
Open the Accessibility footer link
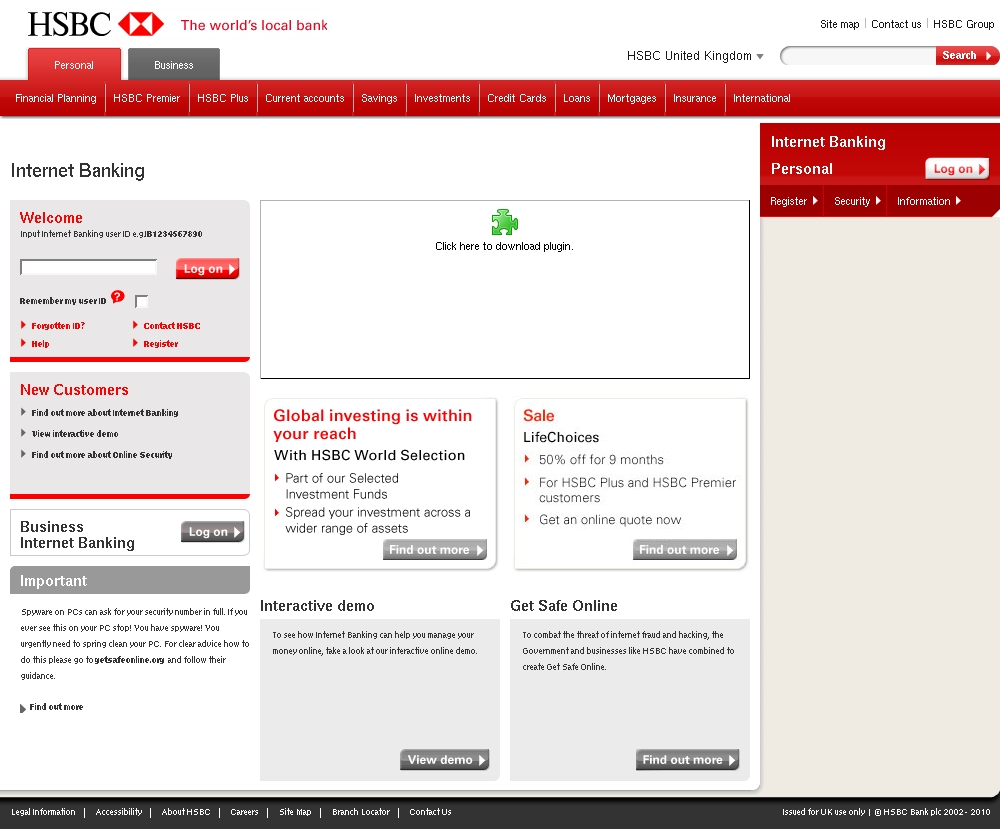(x=119, y=812)
